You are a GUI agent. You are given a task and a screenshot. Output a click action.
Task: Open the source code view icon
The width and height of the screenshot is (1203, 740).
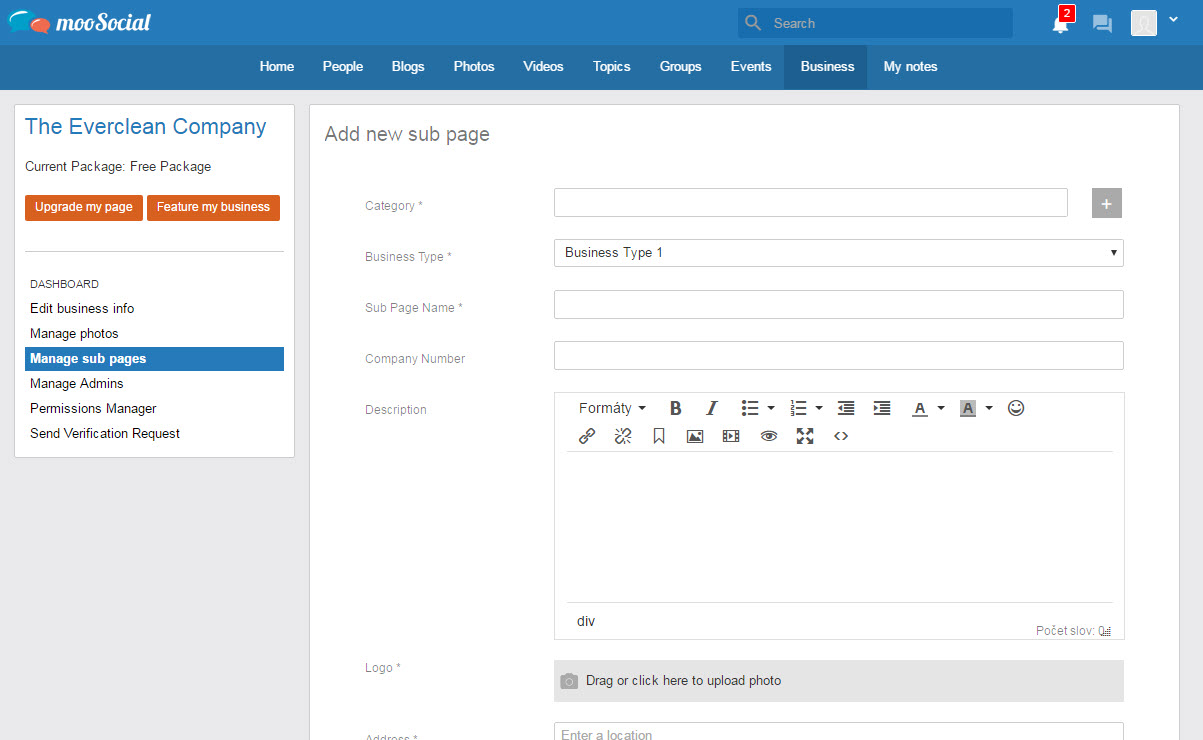[841, 436]
